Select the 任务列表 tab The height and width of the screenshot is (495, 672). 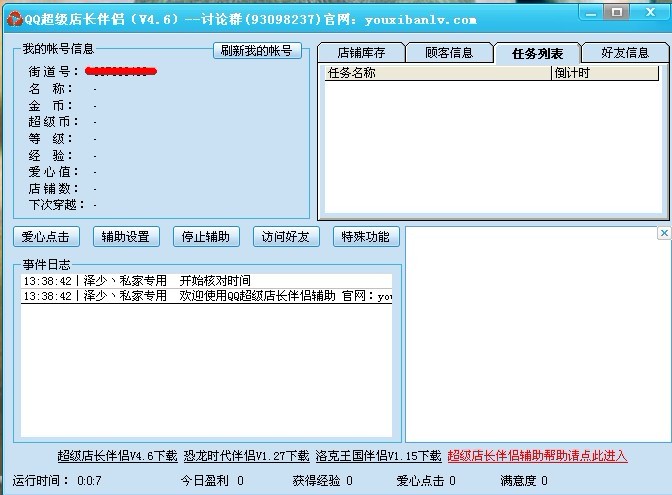[537, 54]
